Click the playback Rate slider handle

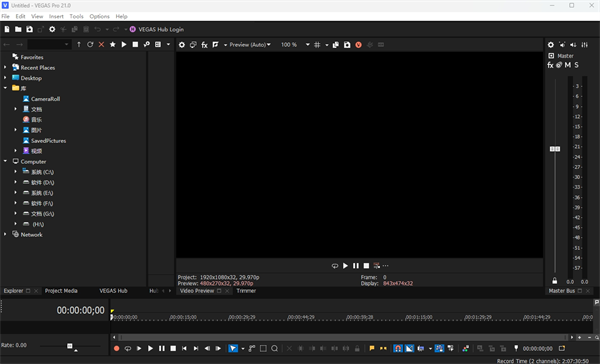(x=70, y=346)
